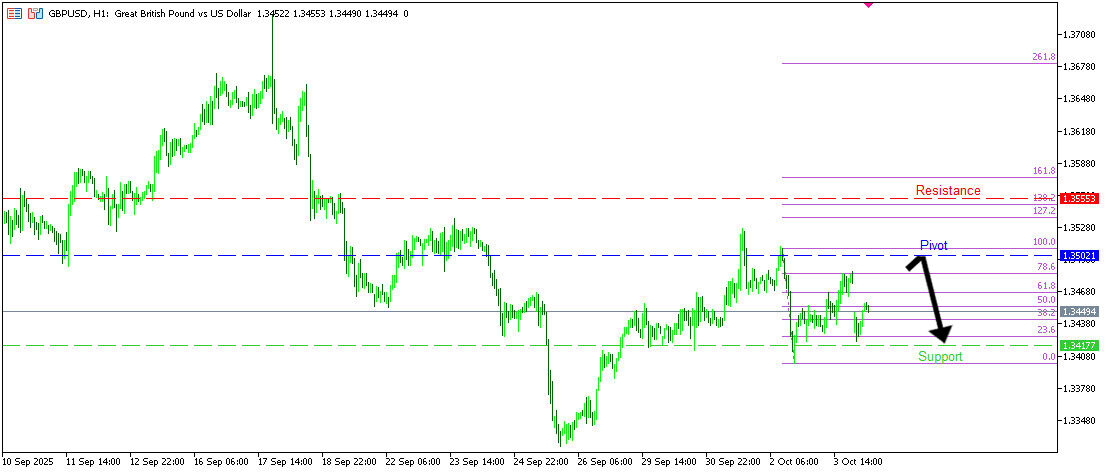Select the red Resistance text label
1110x473 pixels.
pos(948,190)
